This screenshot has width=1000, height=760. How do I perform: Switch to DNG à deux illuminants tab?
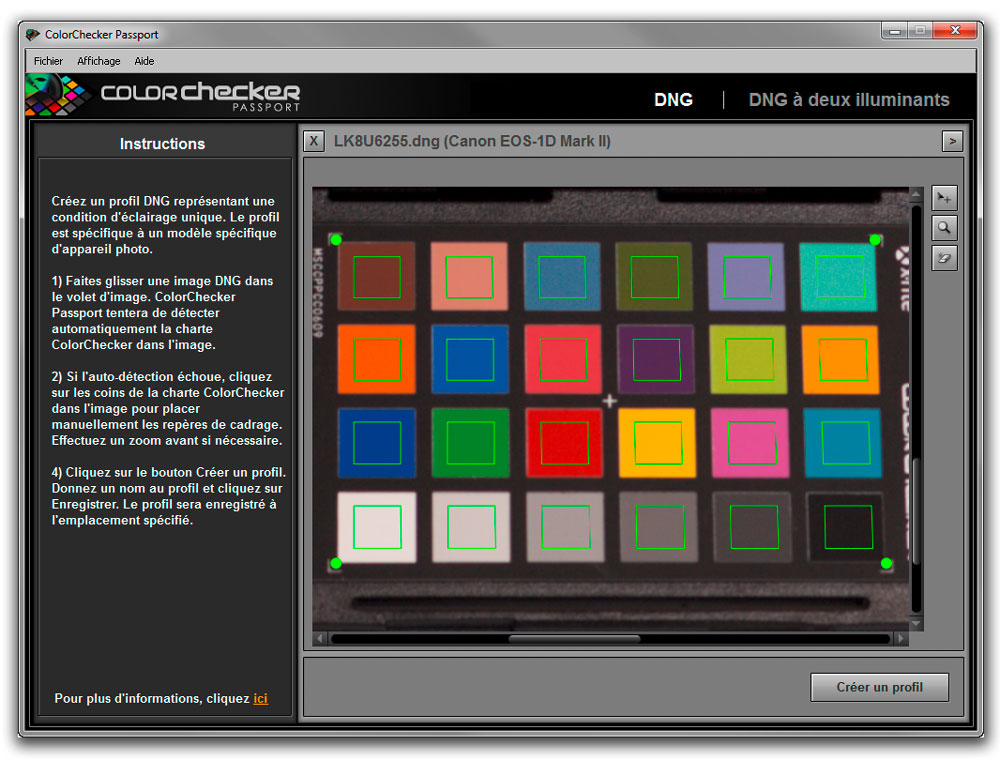[849, 100]
